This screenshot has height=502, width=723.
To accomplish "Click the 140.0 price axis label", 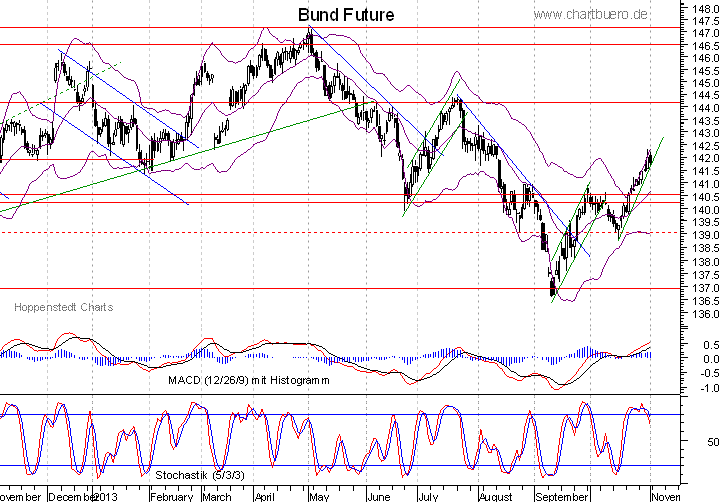I will 705,209.
